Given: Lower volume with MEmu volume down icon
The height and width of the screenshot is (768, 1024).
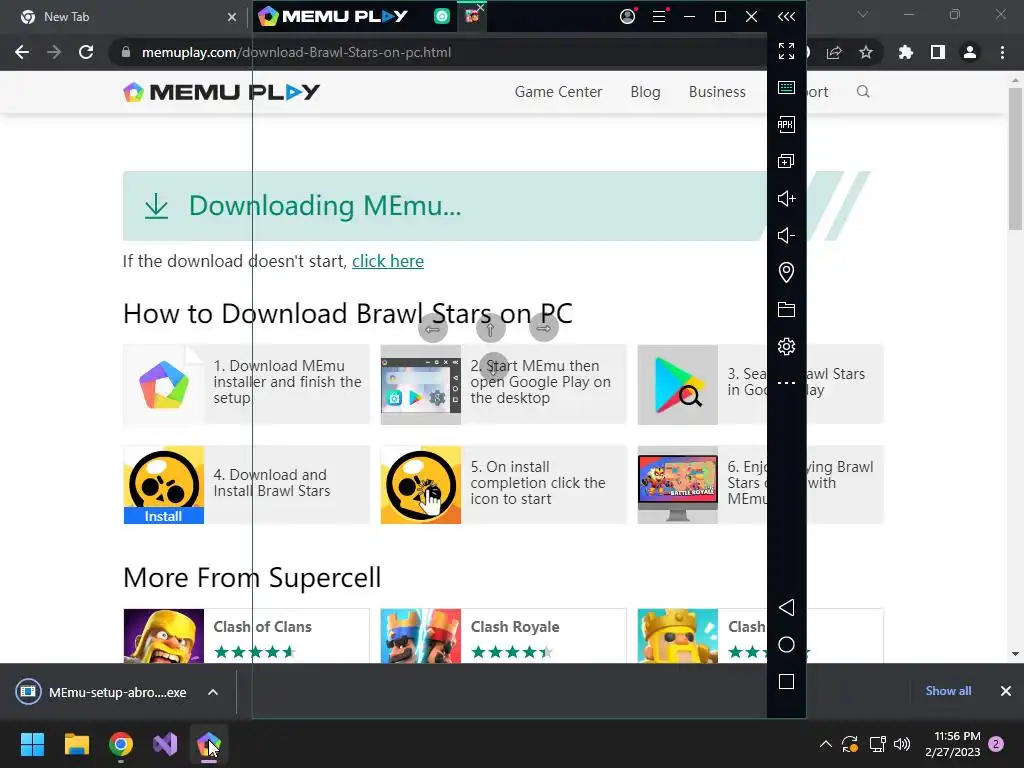Looking at the screenshot, I should point(786,235).
